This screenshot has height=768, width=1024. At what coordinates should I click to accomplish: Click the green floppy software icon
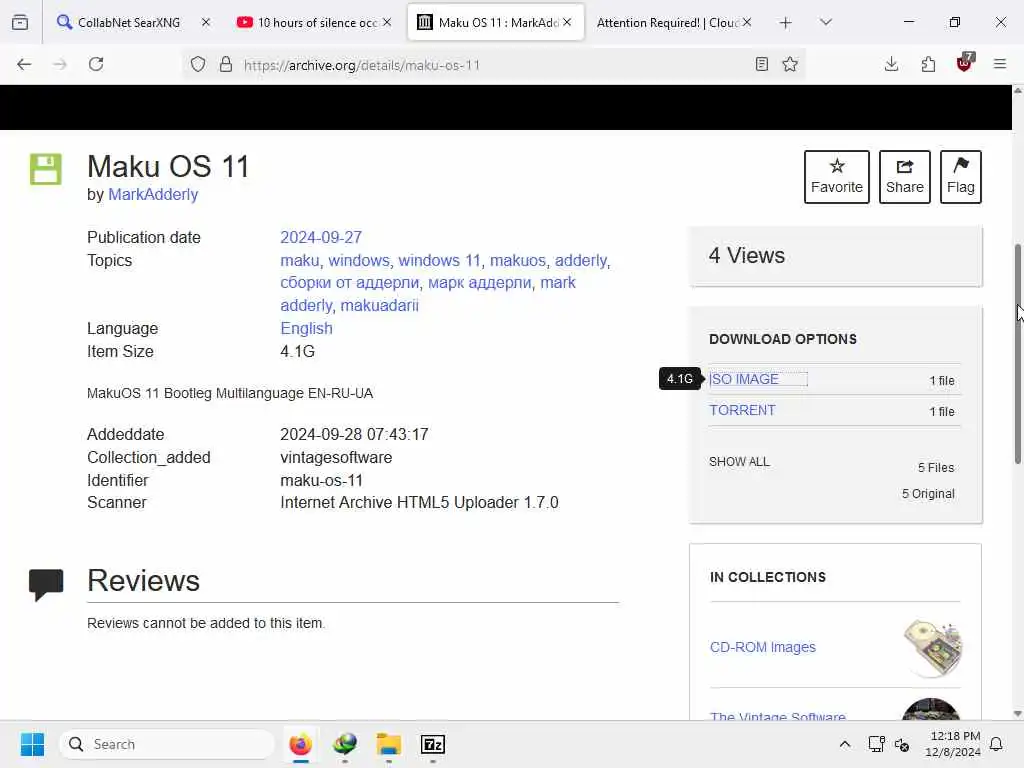coord(46,169)
